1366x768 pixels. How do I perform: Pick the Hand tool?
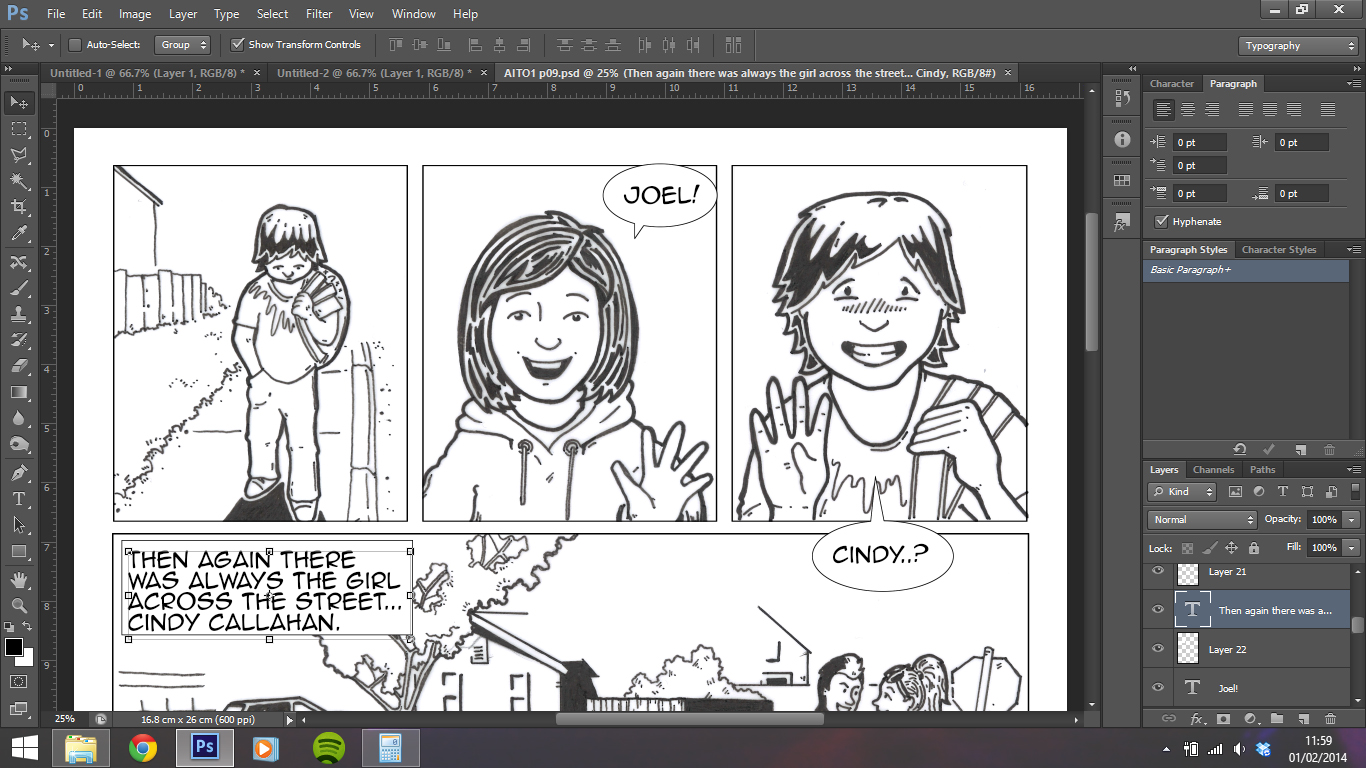(x=18, y=579)
